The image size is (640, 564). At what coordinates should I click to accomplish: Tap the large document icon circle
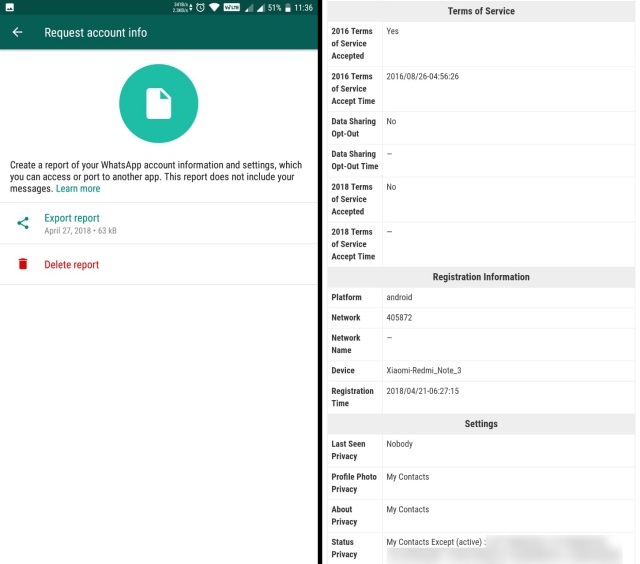159,103
